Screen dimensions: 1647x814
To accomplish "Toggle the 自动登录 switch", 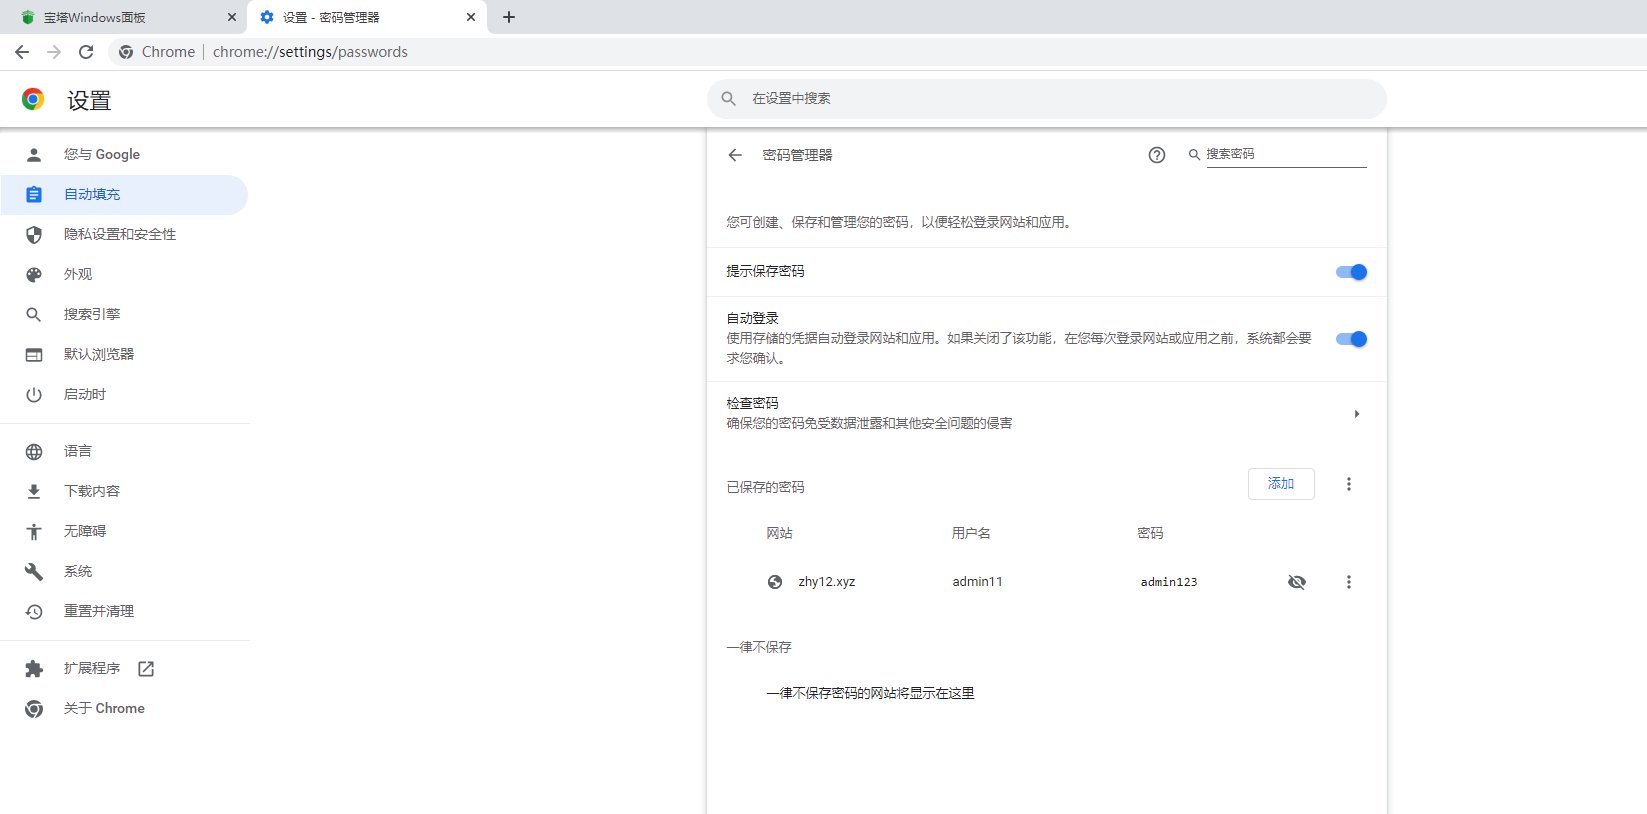I will tap(1351, 339).
